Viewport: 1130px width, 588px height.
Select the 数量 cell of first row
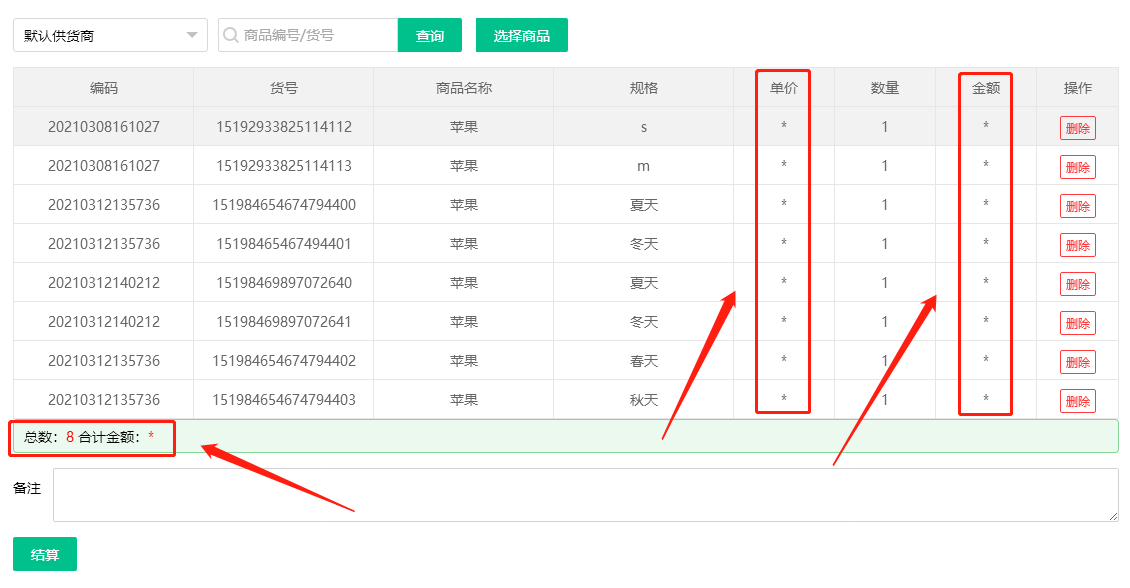pos(884,127)
